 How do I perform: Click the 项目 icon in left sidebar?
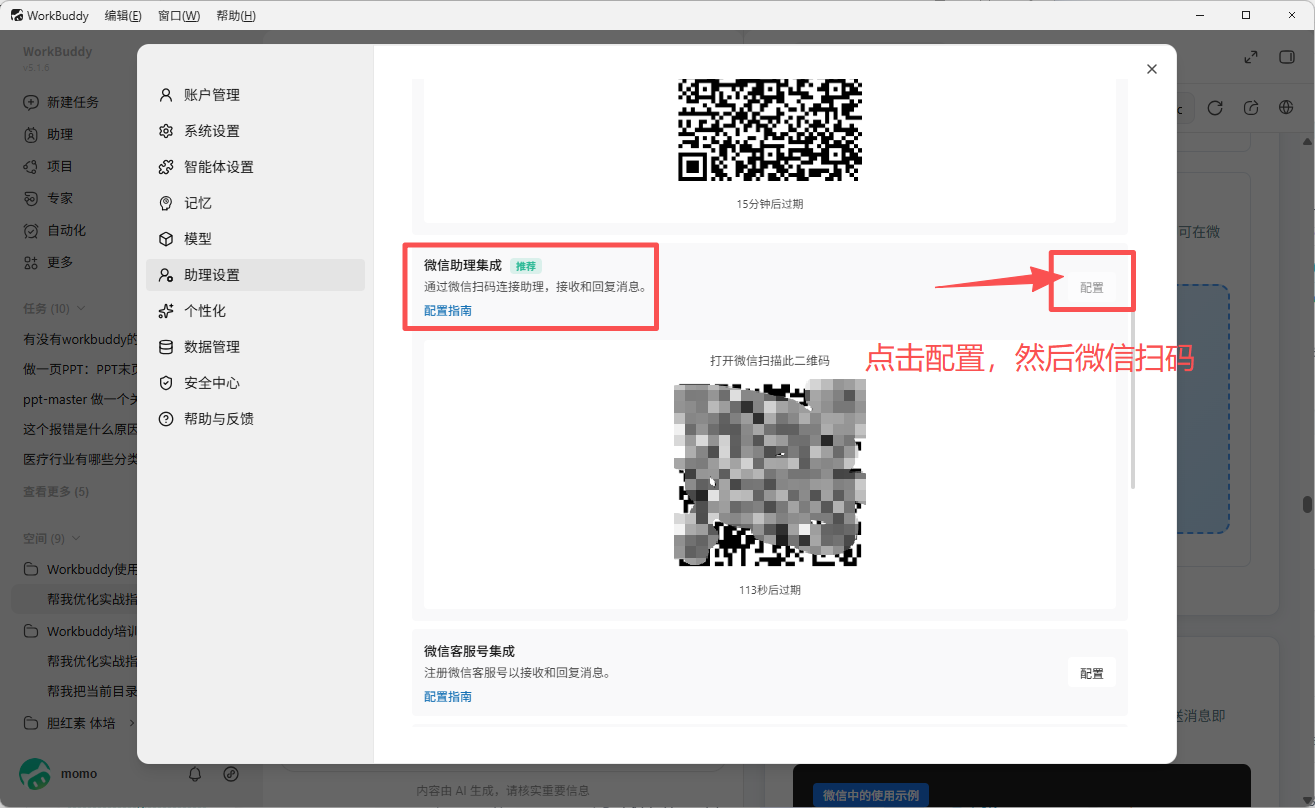pos(31,166)
